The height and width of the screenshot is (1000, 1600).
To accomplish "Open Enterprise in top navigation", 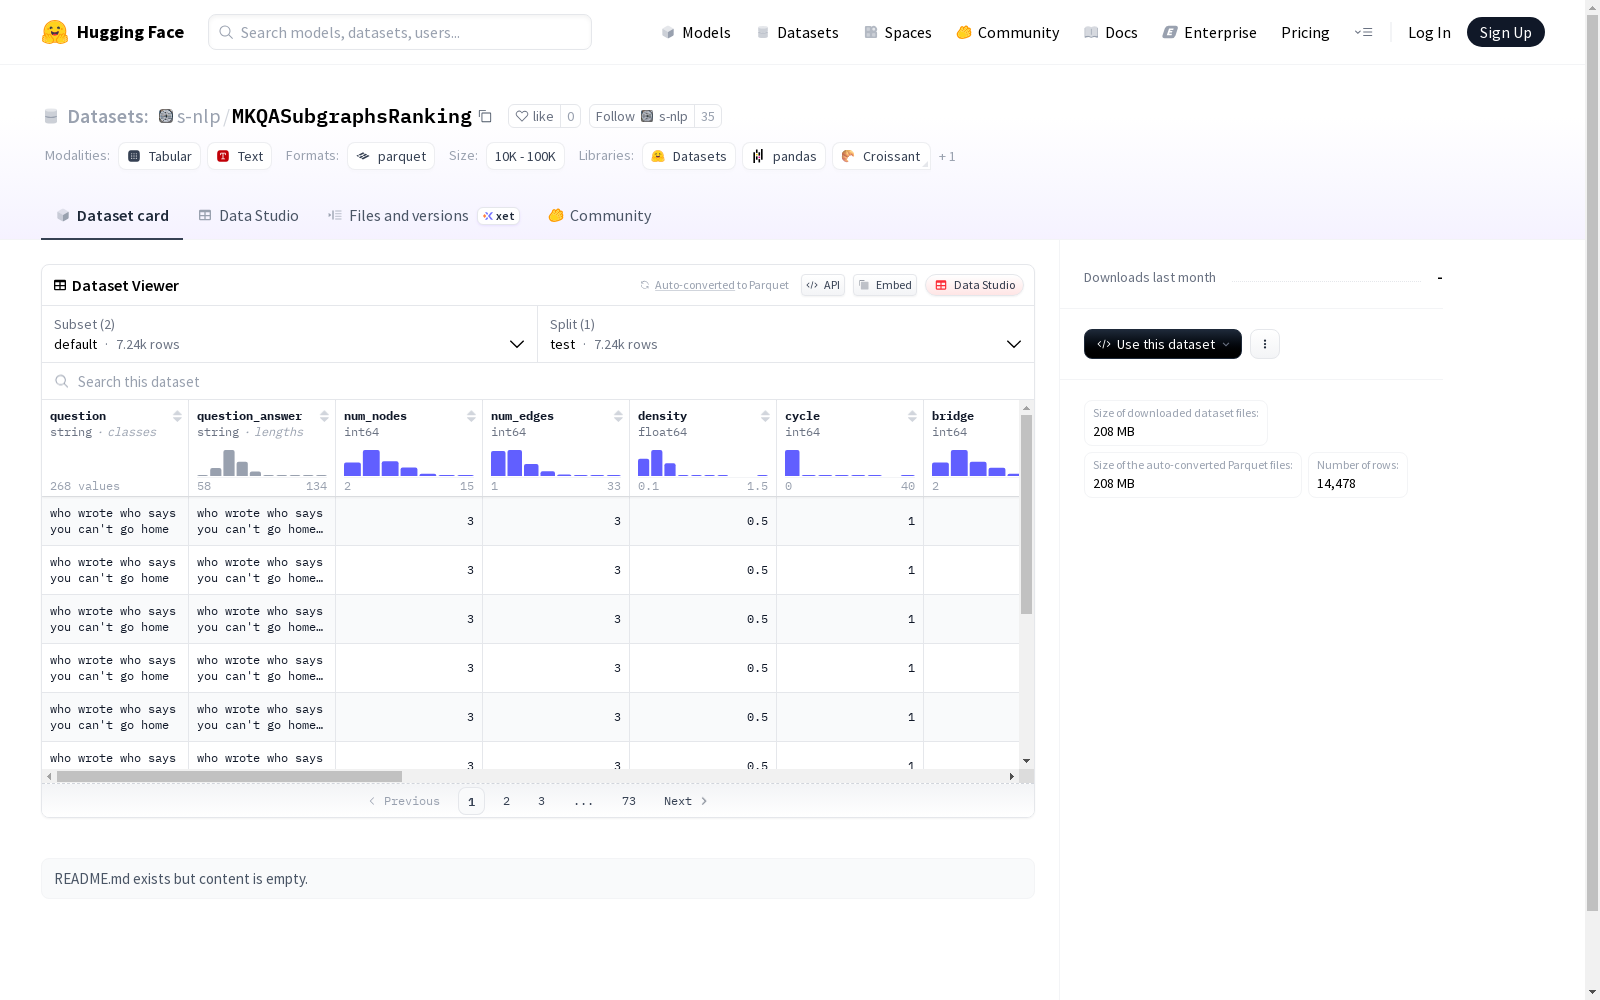I will pos(1210,32).
